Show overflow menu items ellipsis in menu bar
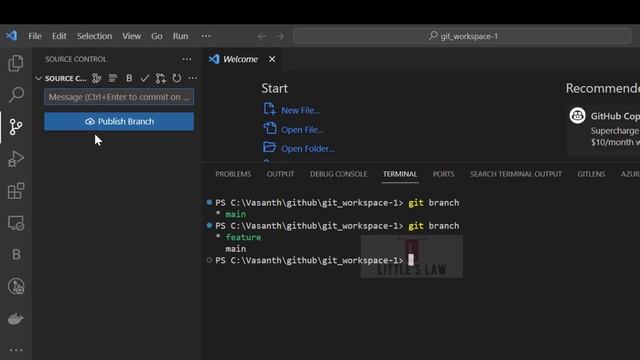640x360 pixels. tap(206, 36)
